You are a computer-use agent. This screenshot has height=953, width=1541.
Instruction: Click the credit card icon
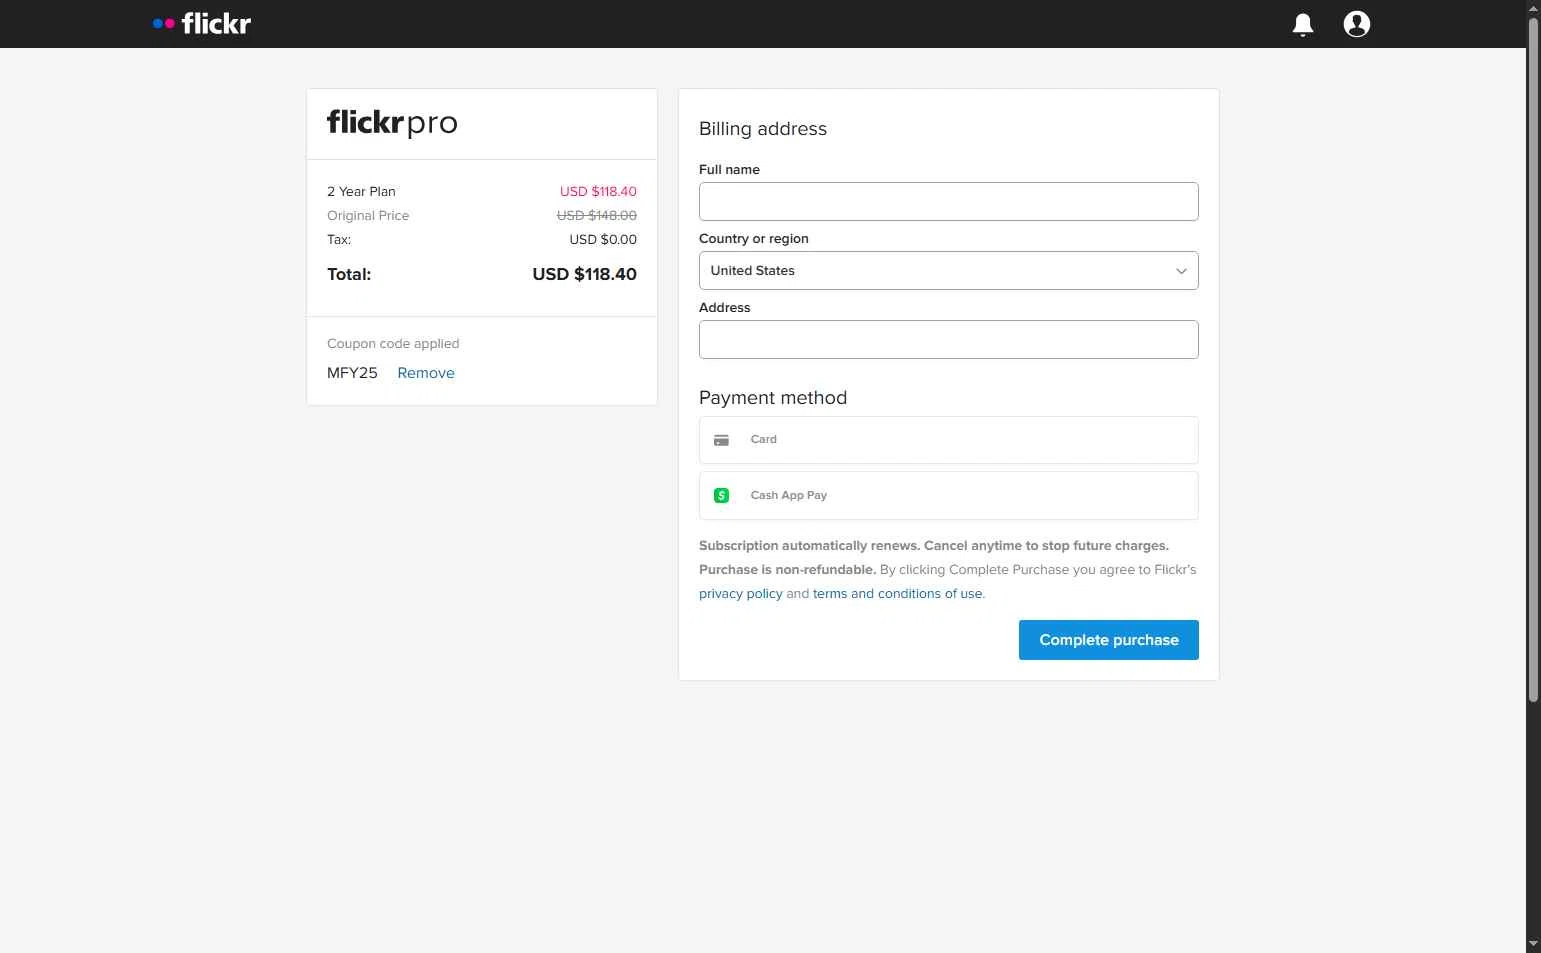[721, 440]
